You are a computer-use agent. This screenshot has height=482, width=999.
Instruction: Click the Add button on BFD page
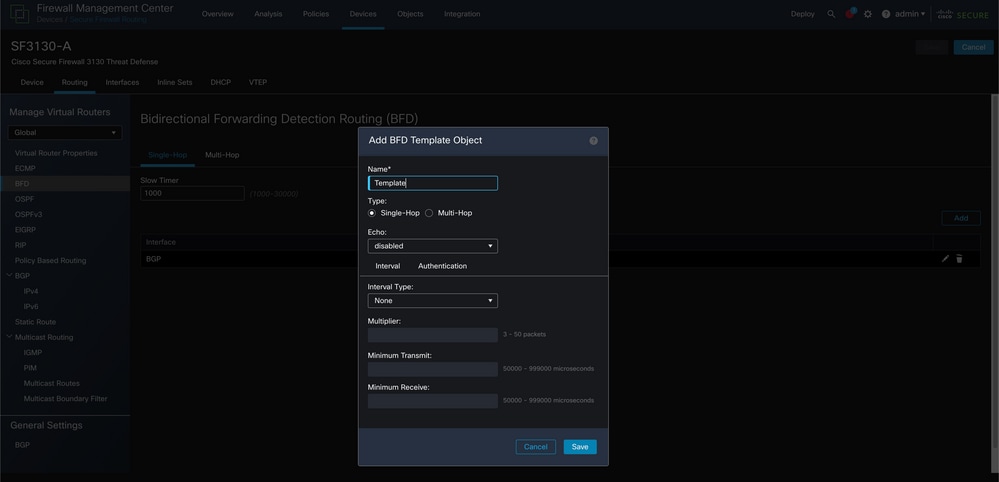click(x=961, y=218)
